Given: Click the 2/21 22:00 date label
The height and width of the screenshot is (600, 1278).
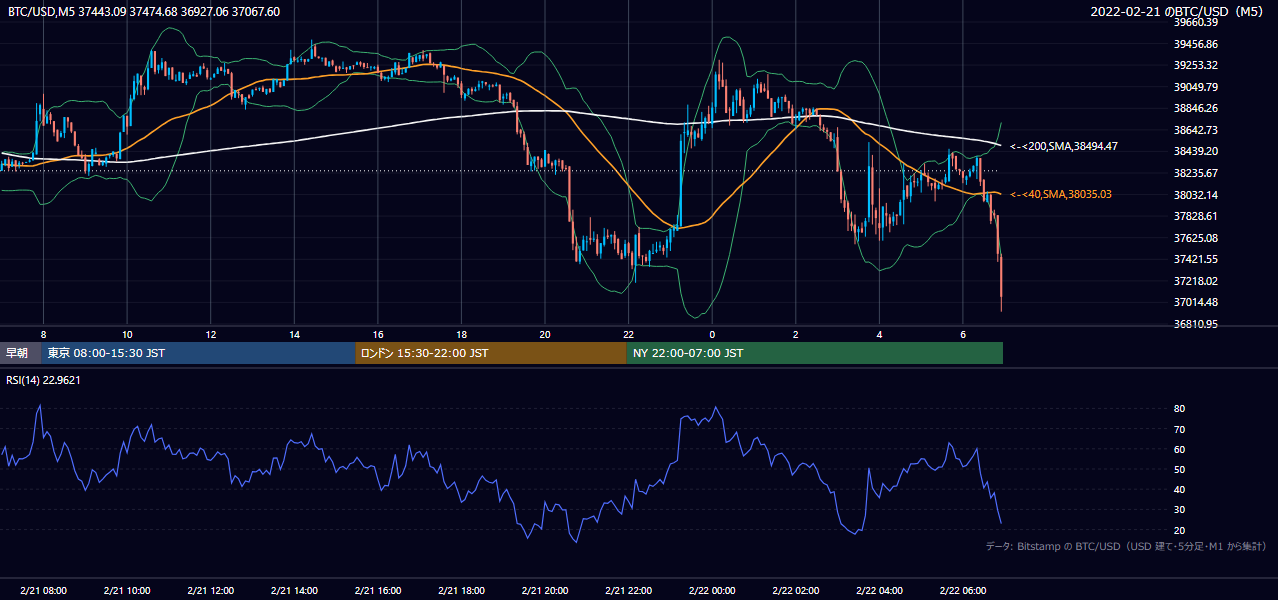Looking at the screenshot, I should pos(628,591).
